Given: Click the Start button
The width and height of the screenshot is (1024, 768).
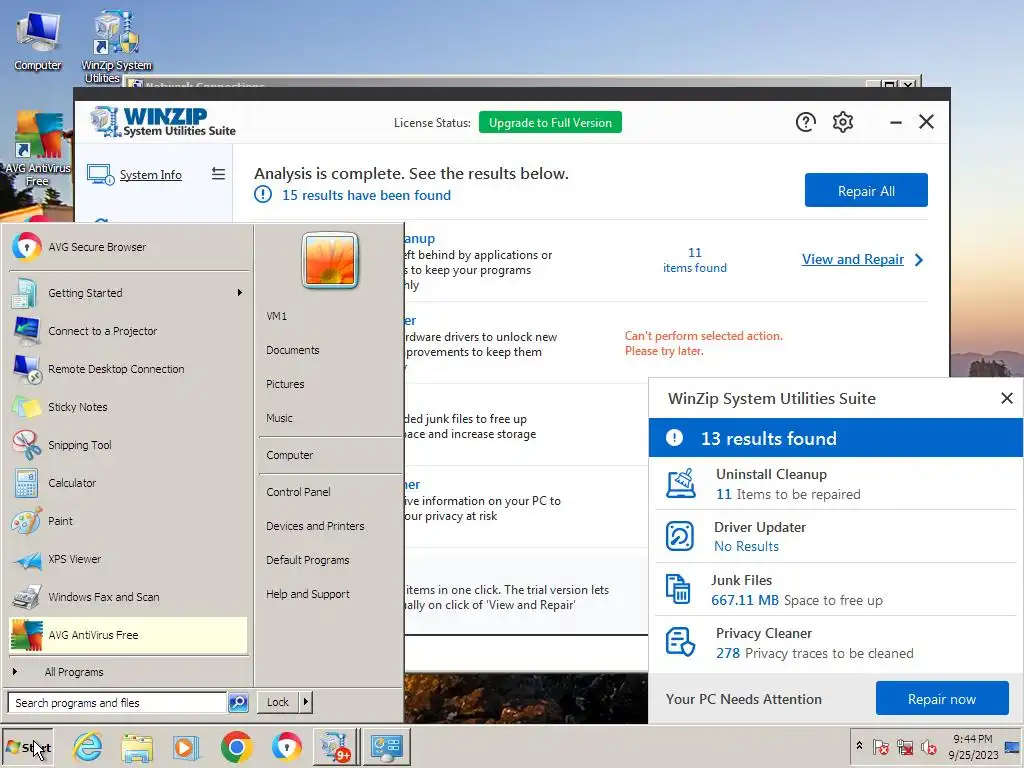Looking at the screenshot, I should tap(27, 747).
